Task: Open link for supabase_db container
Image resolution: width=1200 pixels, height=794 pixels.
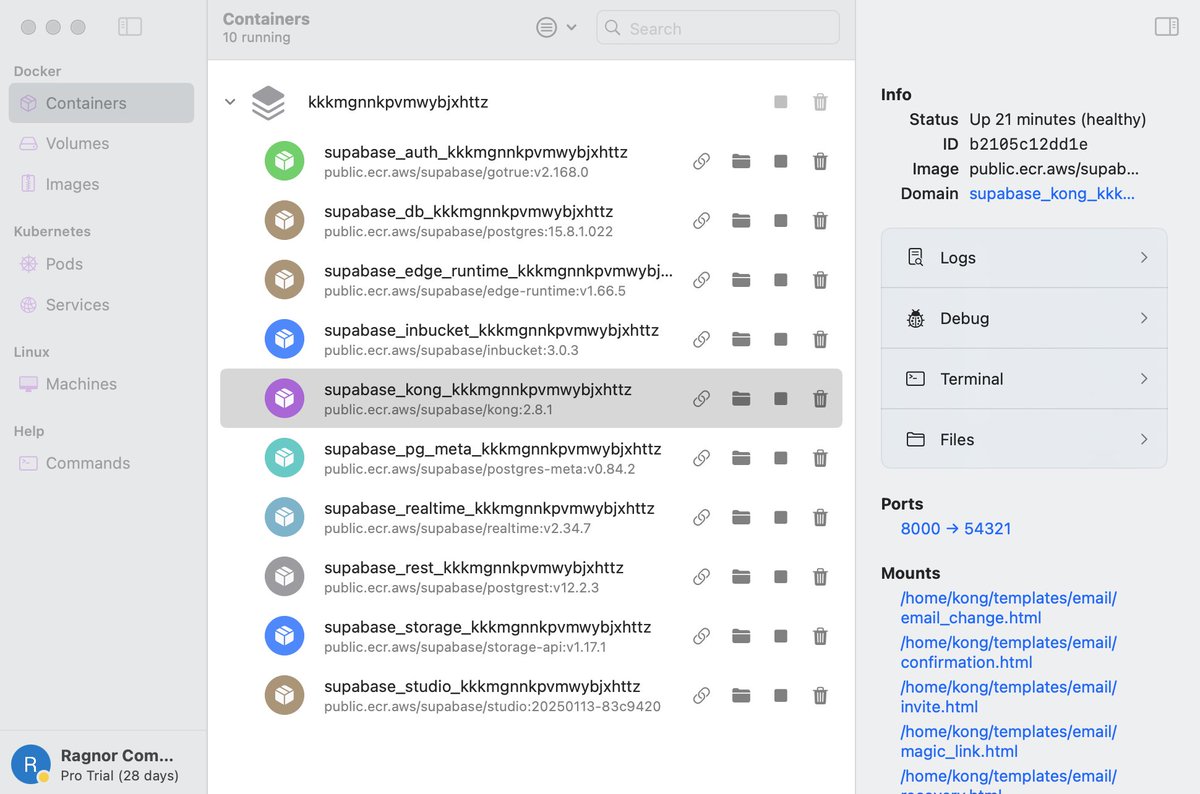Action: [x=702, y=221]
